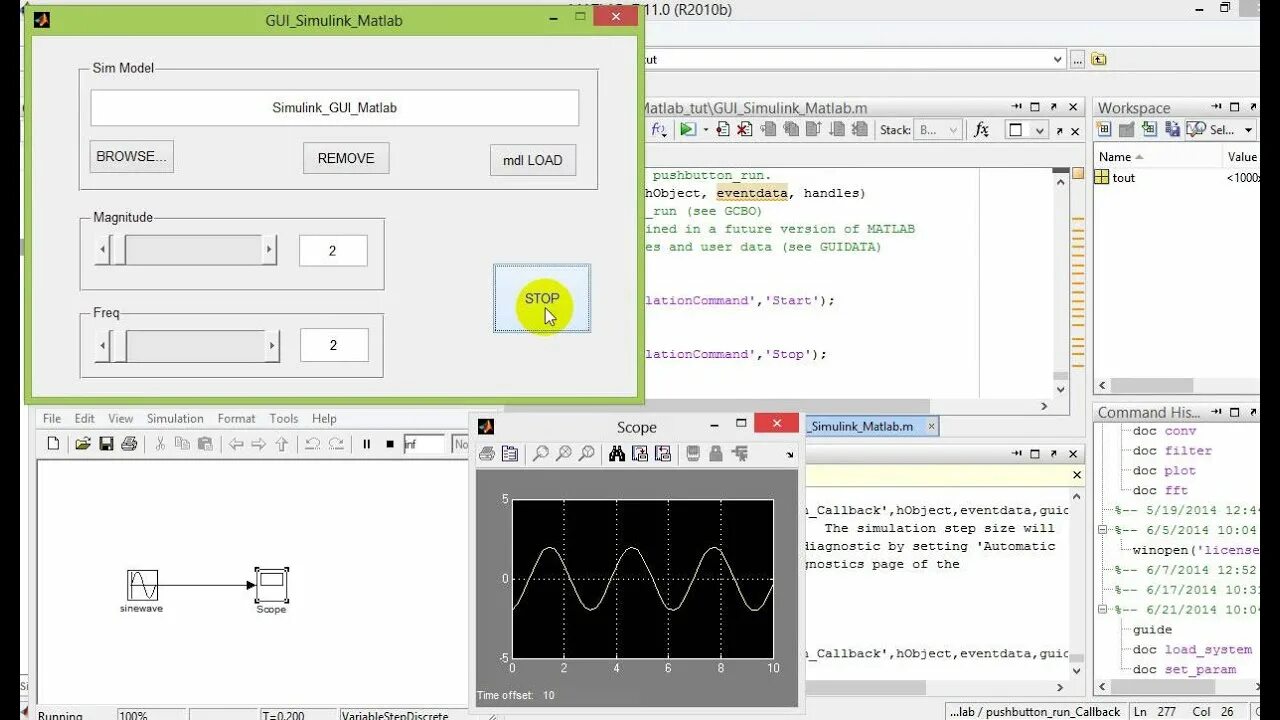Click the new variable icon in Workspace toolbar
Screen dimensions: 1280x720
[x=1104, y=130]
